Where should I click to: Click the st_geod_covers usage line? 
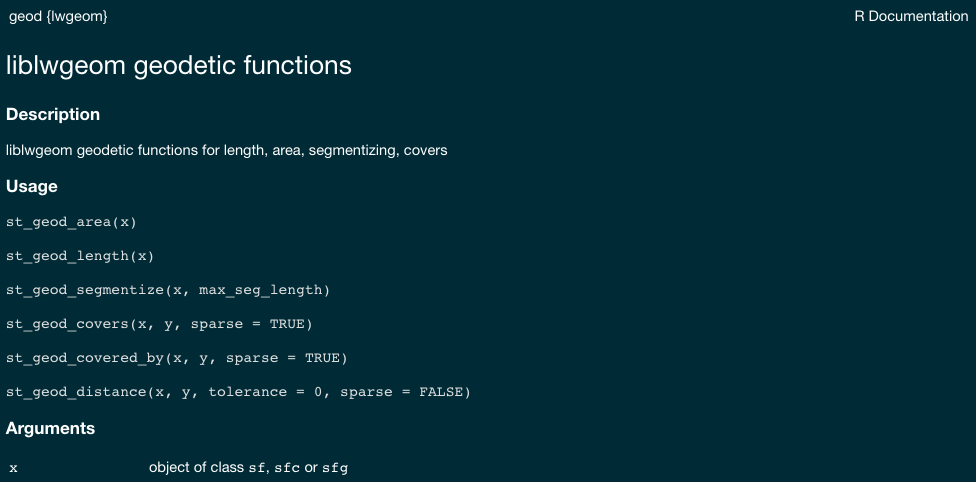coord(159,324)
